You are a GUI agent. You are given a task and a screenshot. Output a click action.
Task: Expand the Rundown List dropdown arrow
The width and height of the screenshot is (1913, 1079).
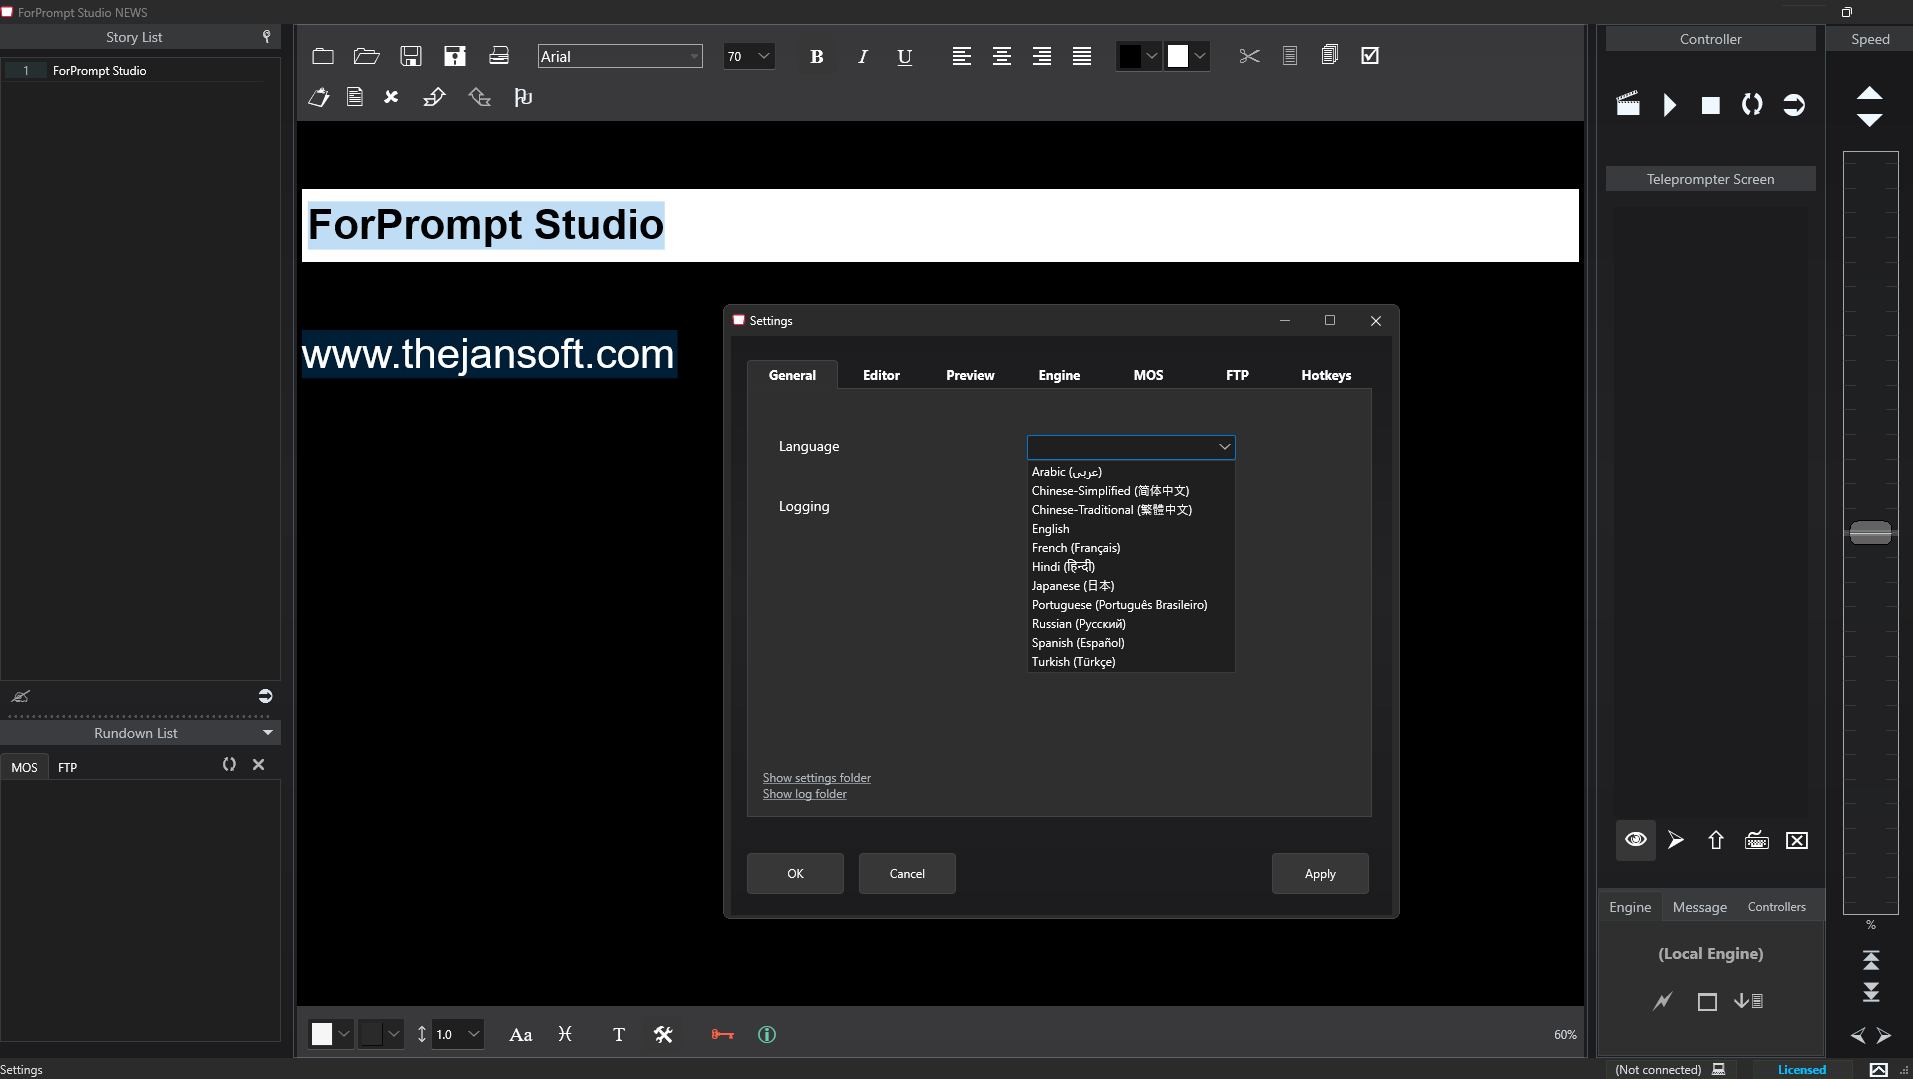[x=268, y=733]
